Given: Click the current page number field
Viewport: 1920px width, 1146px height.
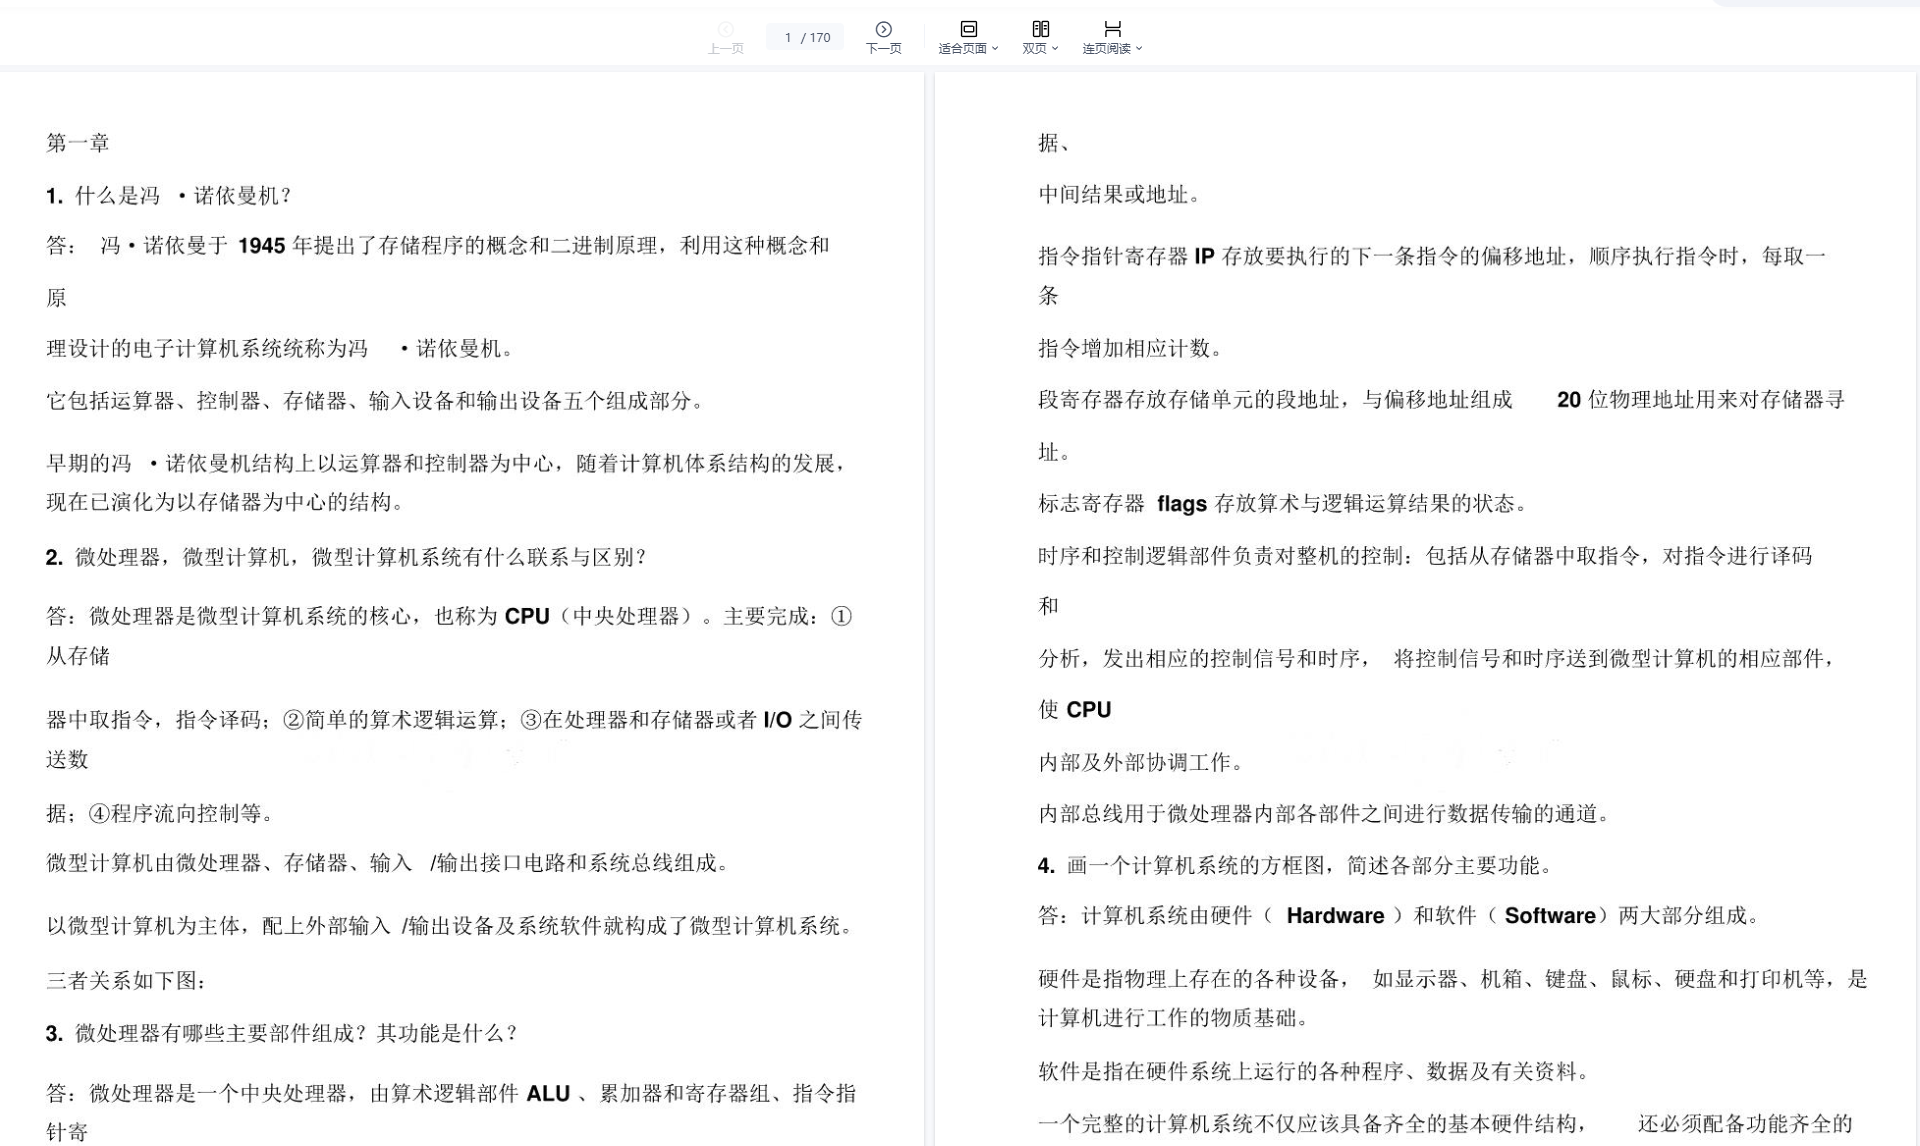Looking at the screenshot, I should pyautogui.click(x=788, y=38).
